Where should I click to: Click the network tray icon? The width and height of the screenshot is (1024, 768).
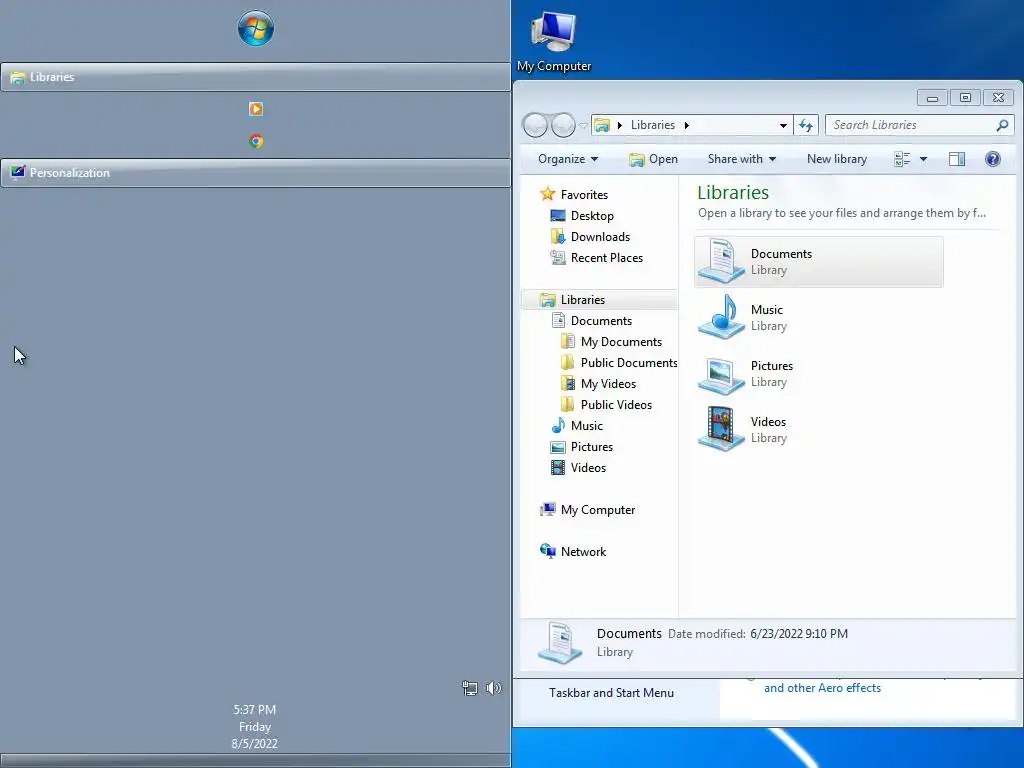(x=470, y=688)
